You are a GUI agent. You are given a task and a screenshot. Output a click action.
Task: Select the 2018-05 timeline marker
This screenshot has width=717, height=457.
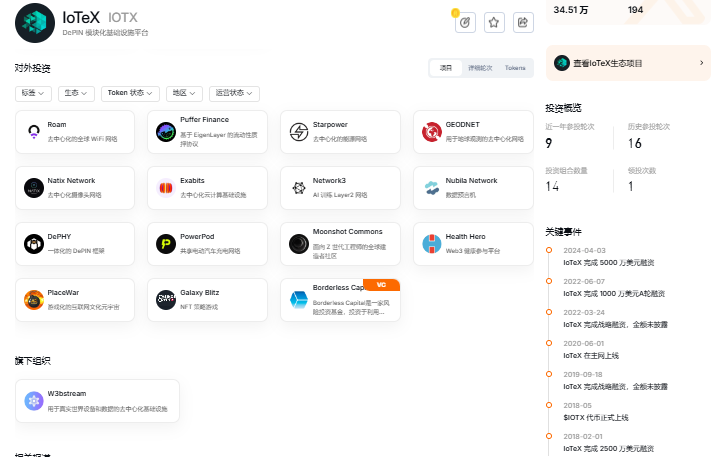[549, 405]
